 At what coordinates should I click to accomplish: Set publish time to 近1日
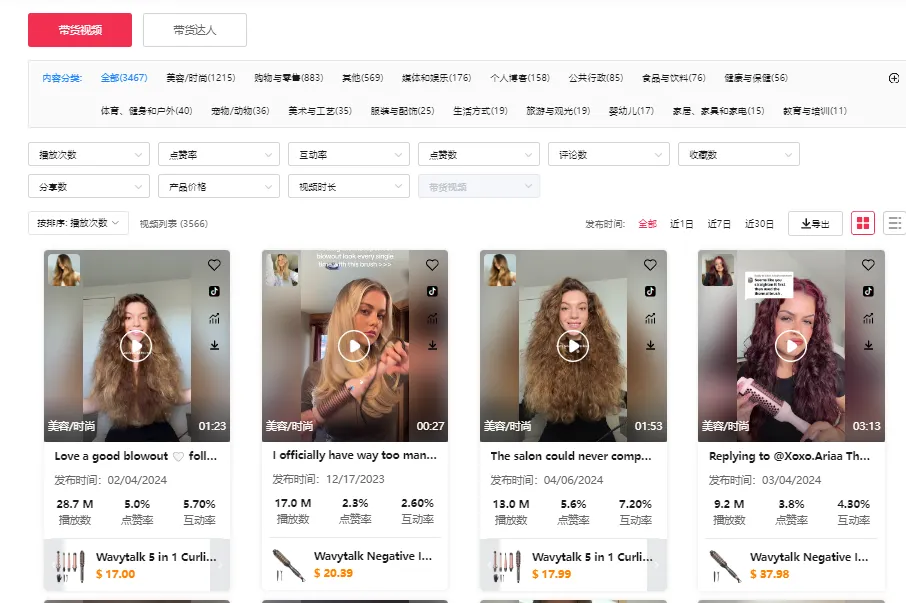681,224
